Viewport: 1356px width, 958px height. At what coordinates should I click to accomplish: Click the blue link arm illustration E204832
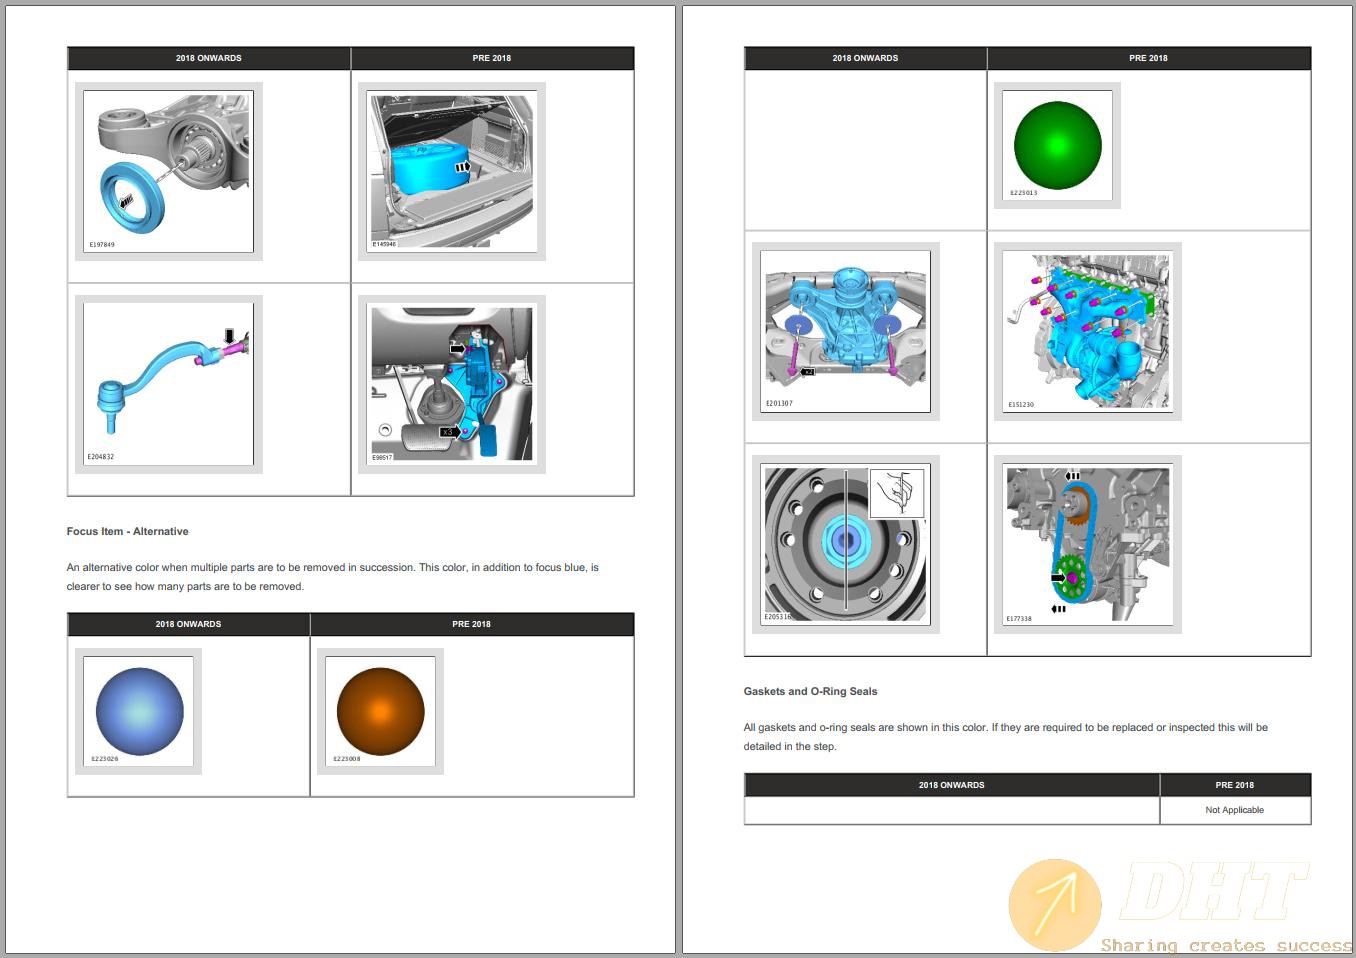click(x=168, y=384)
